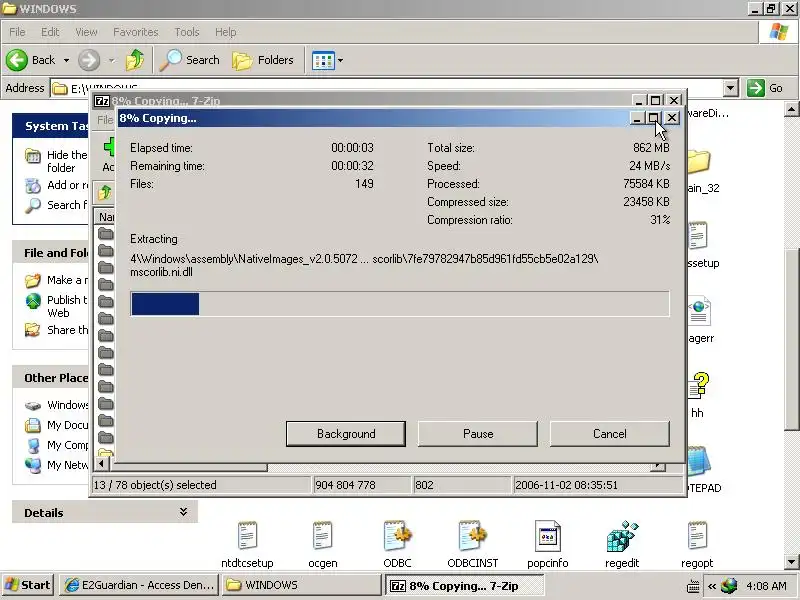Click 7-Zip file list left scroll arrow
Screen dimensions: 800x600
pyautogui.click(x=101, y=464)
